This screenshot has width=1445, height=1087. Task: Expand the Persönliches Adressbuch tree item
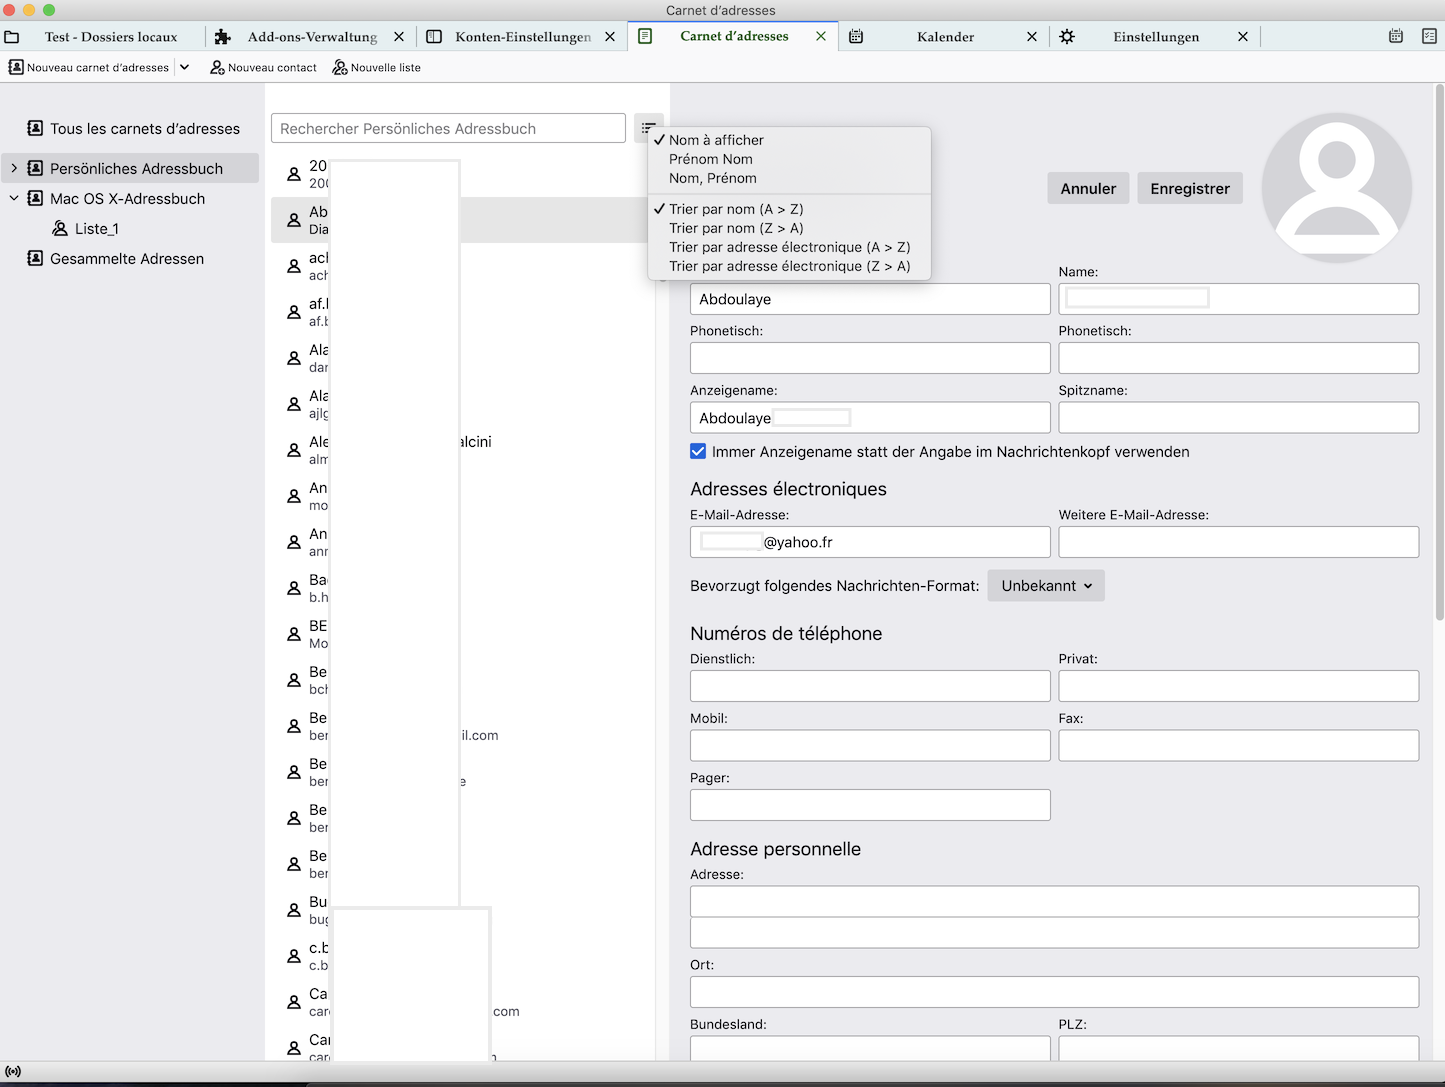tap(14, 169)
